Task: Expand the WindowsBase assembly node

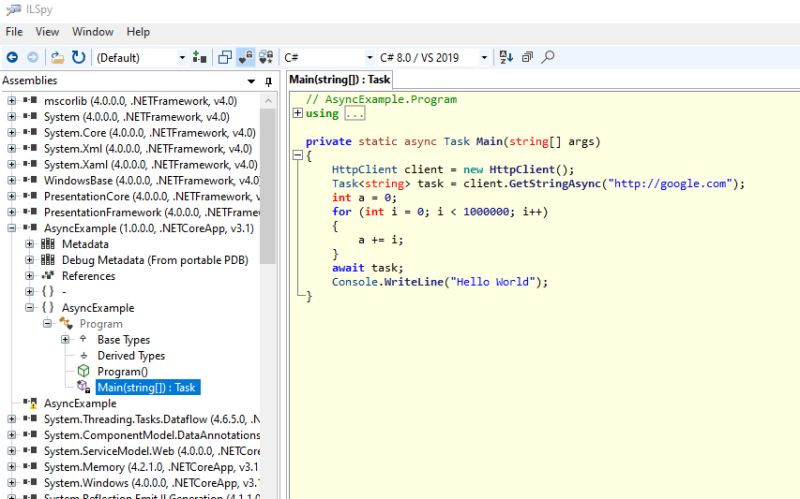Action: click(11, 180)
